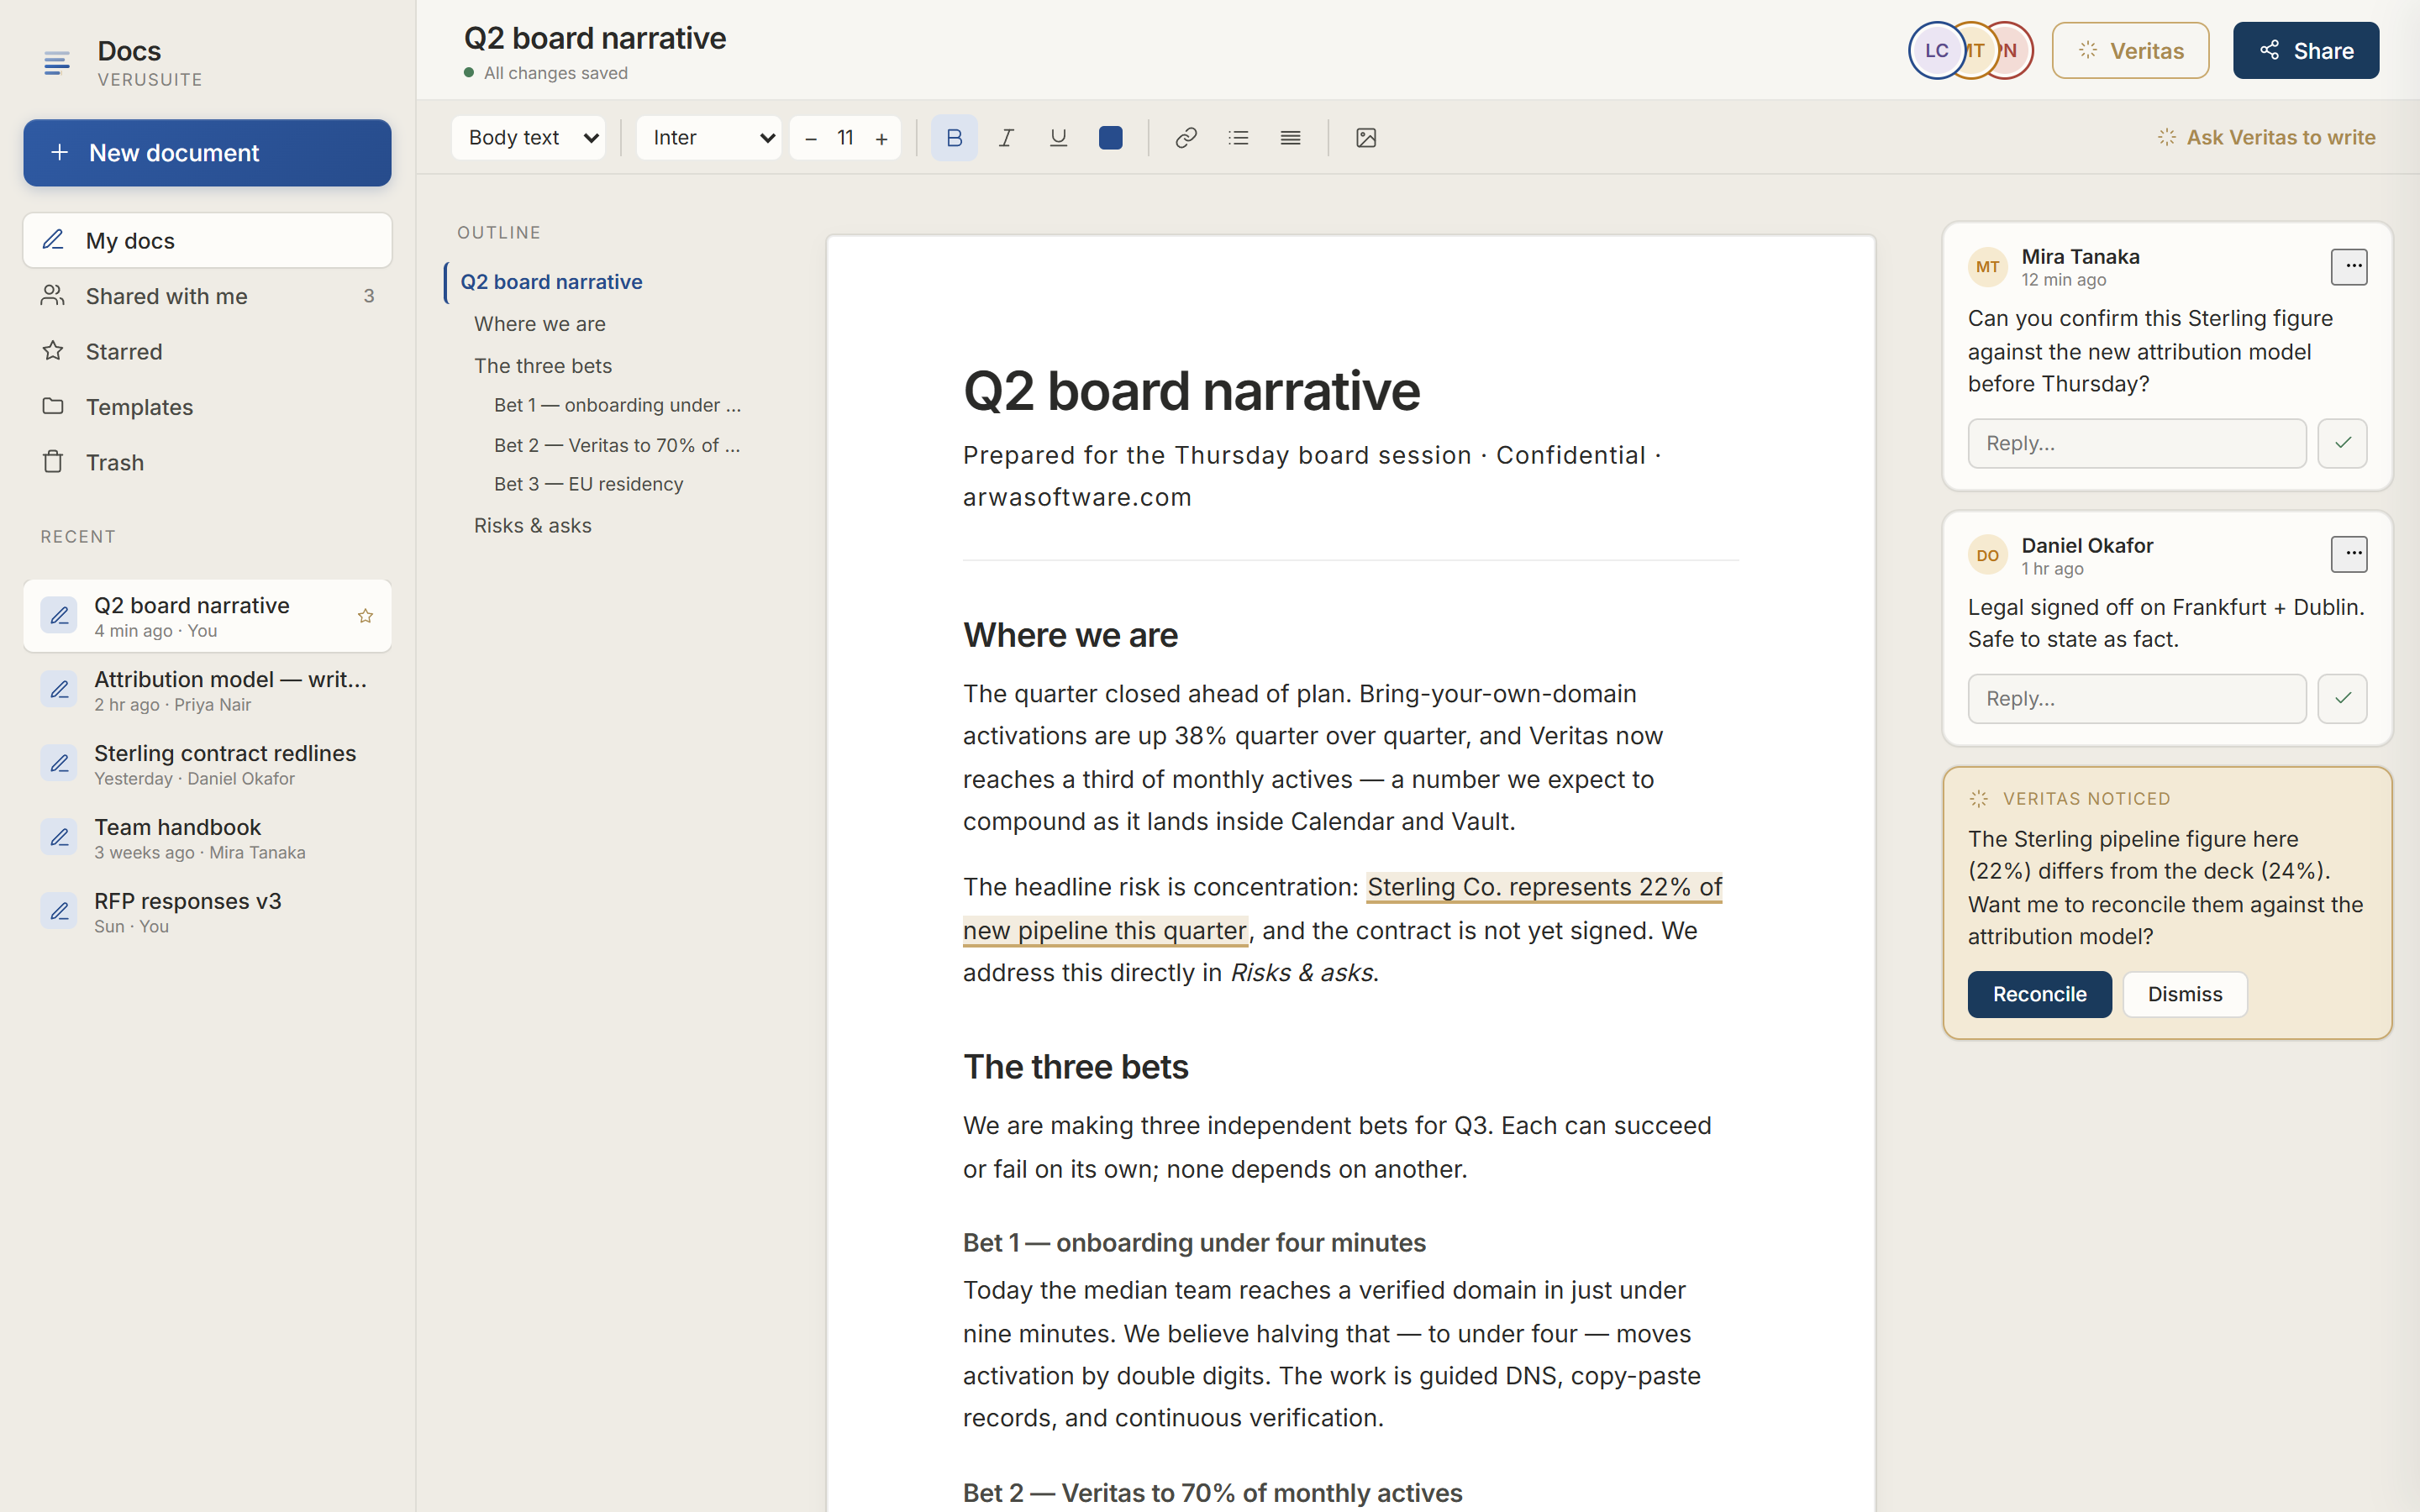Image resolution: width=2420 pixels, height=1512 pixels.
Task: Toggle bold formatting
Action: point(954,138)
